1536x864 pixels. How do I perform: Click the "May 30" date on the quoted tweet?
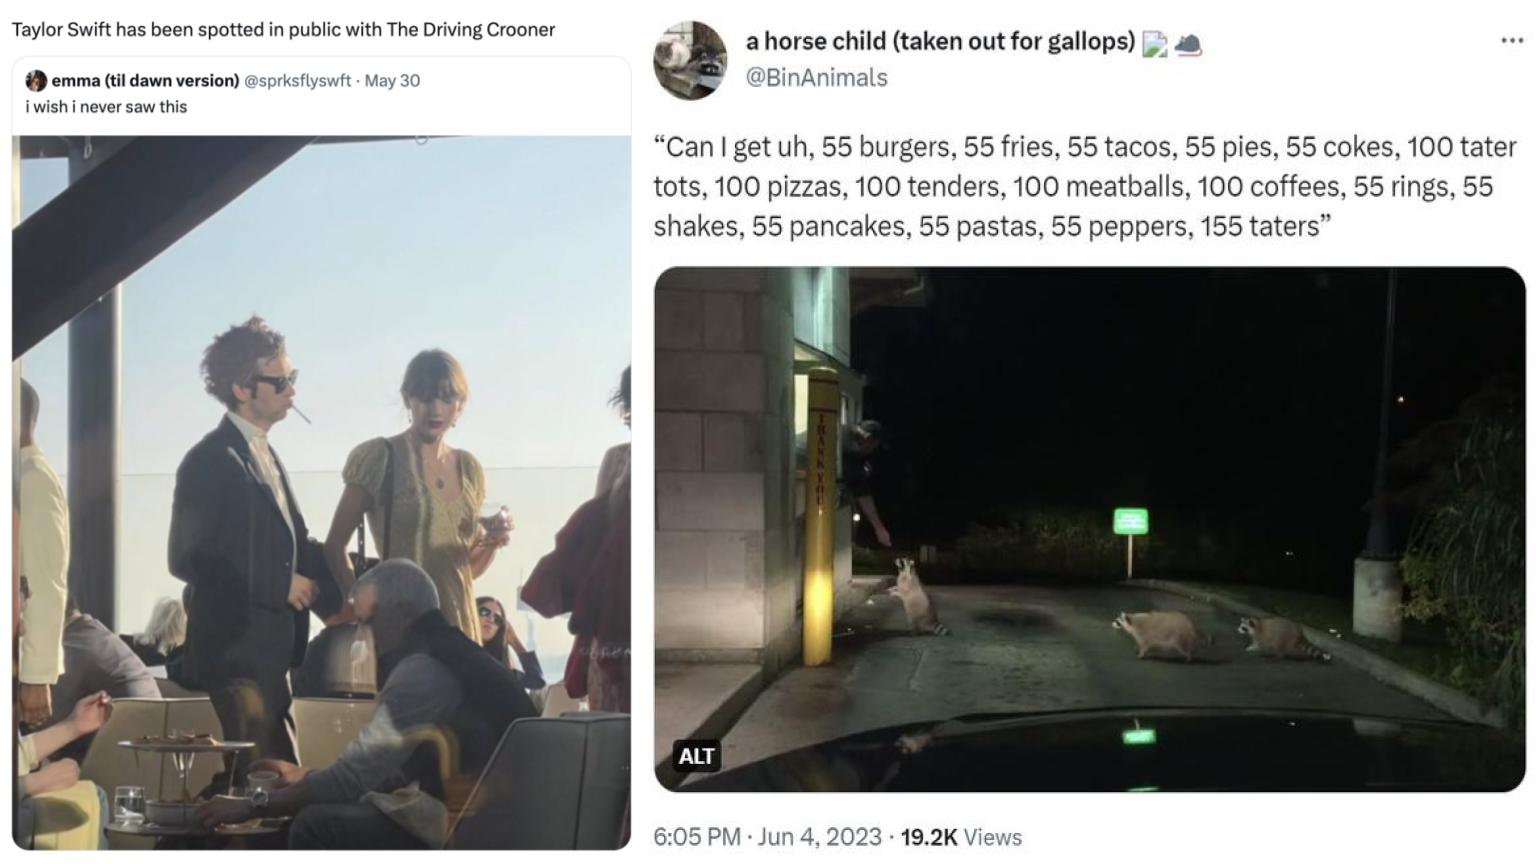click(x=392, y=81)
